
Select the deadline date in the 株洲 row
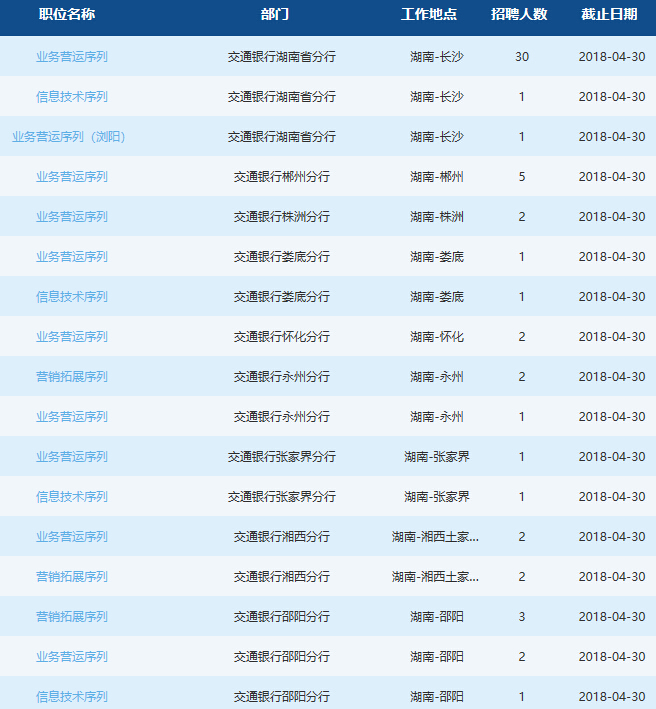pyautogui.click(x=612, y=217)
